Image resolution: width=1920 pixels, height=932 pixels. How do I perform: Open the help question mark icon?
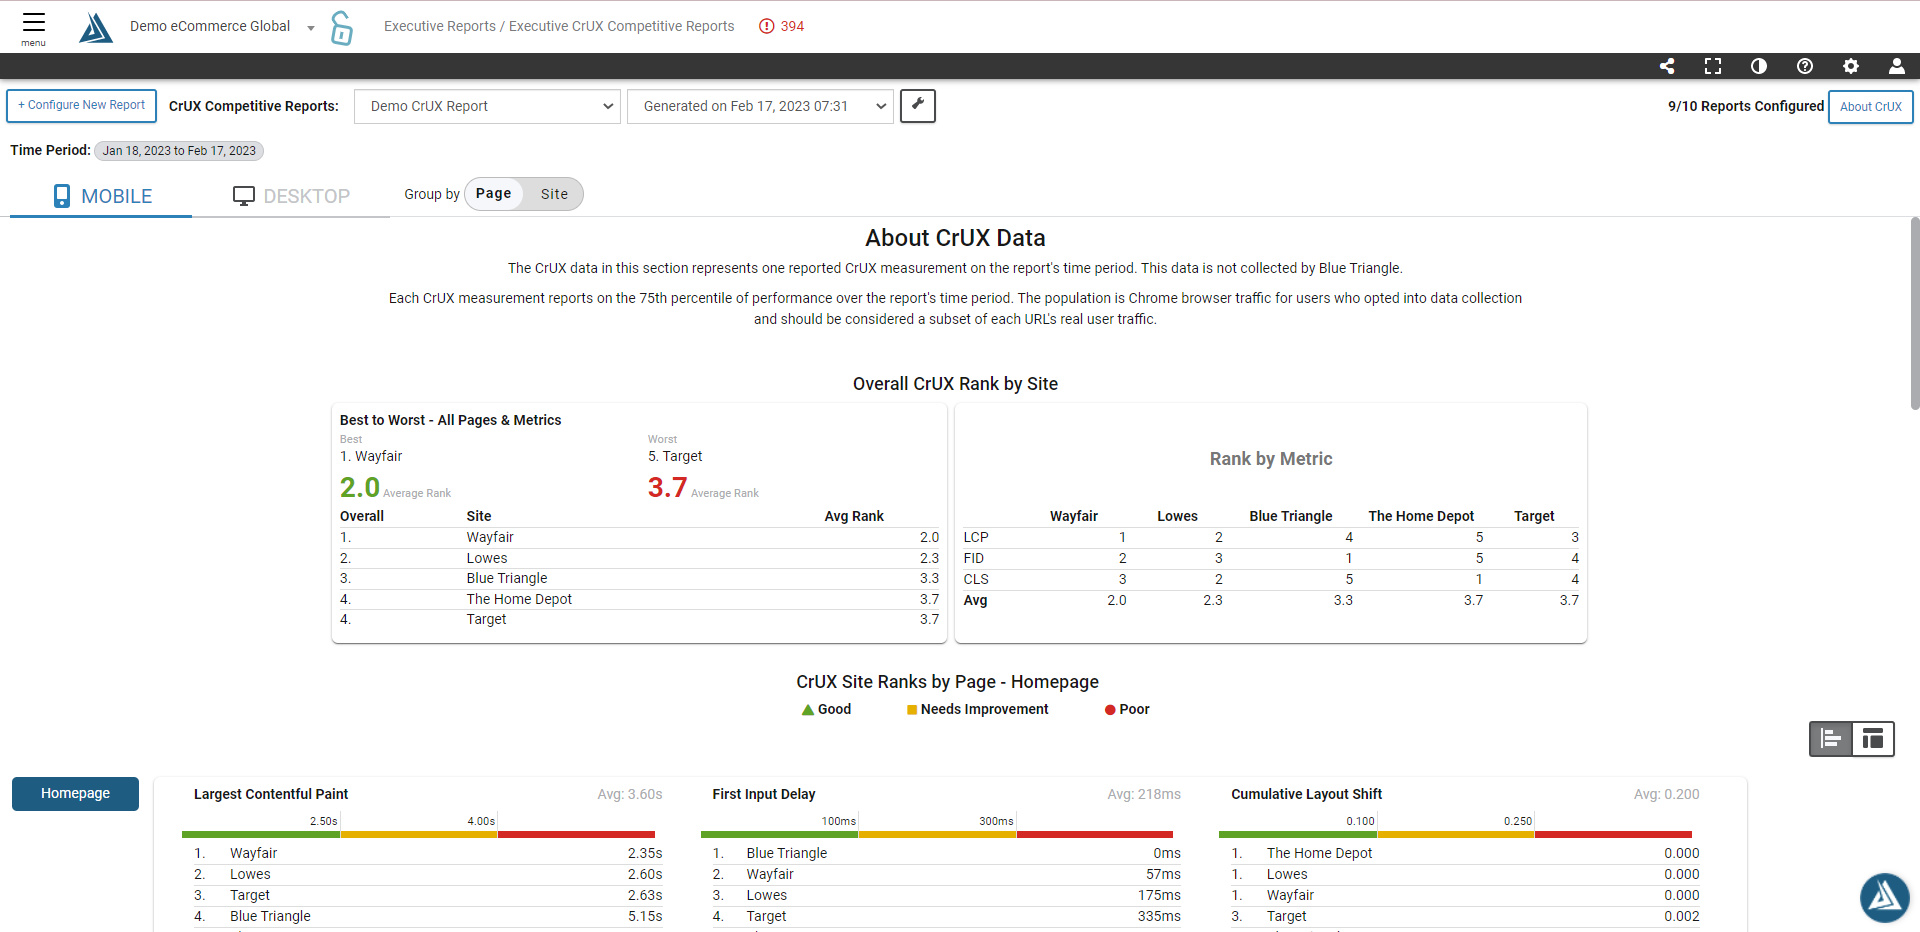[x=1805, y=66]
